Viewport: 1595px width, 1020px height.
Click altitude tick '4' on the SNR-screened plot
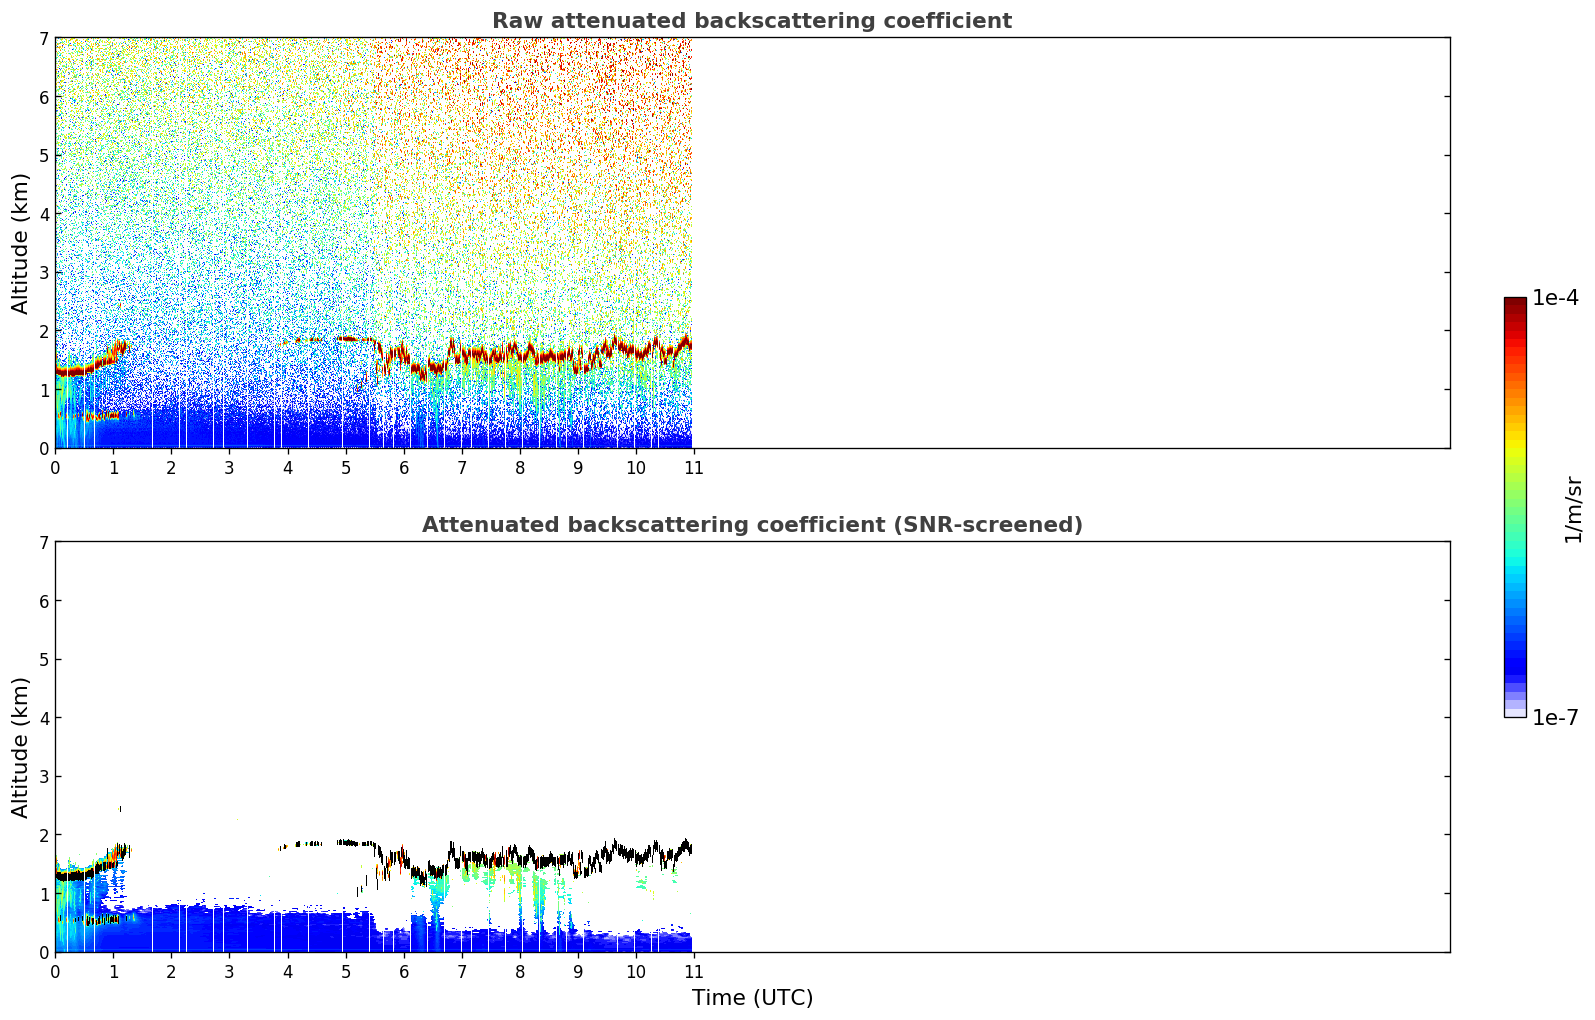[44, 718]
